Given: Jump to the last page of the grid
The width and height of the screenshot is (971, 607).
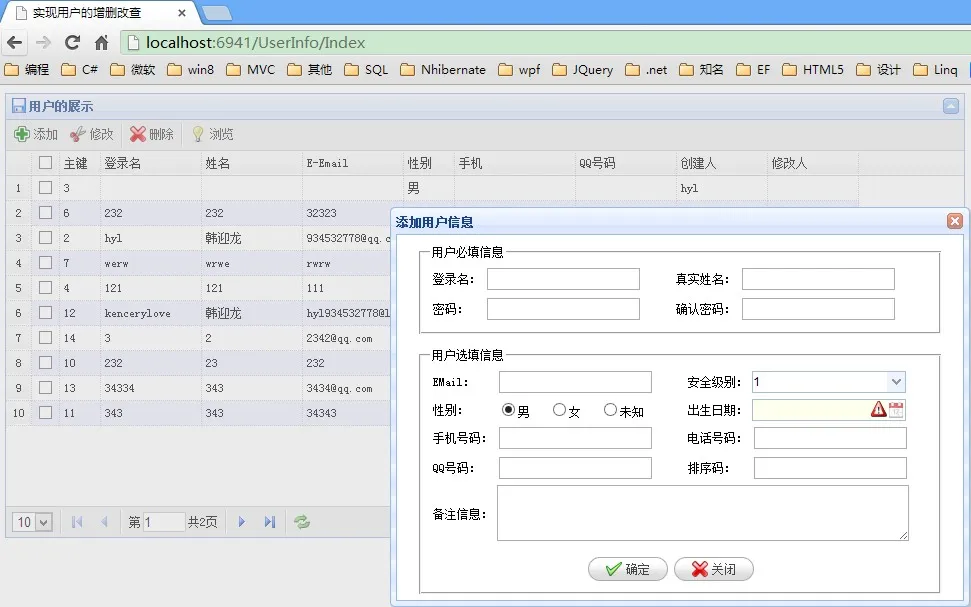Looking at the screenshot, I should click(x=269, y=522).
